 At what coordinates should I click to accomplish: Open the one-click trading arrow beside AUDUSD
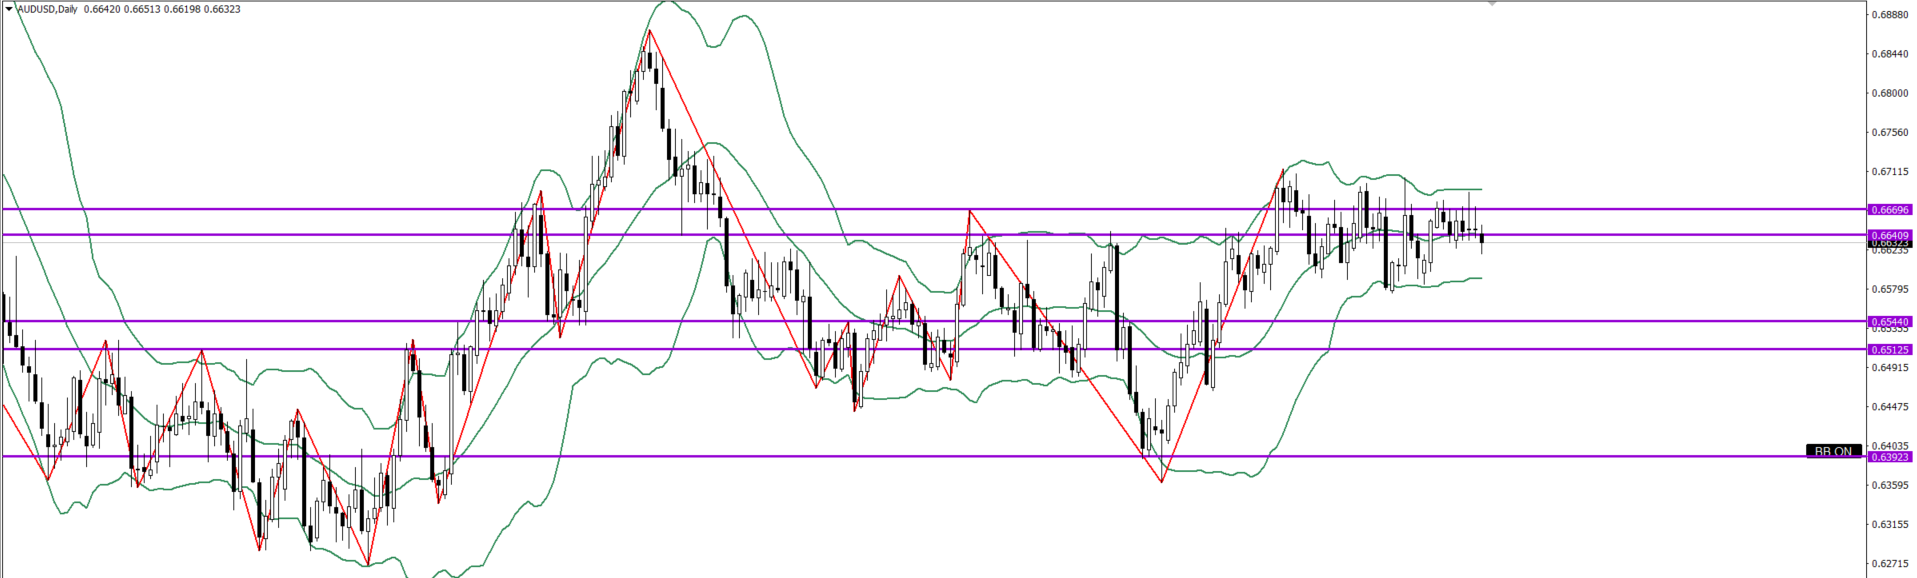coord(9,9)
